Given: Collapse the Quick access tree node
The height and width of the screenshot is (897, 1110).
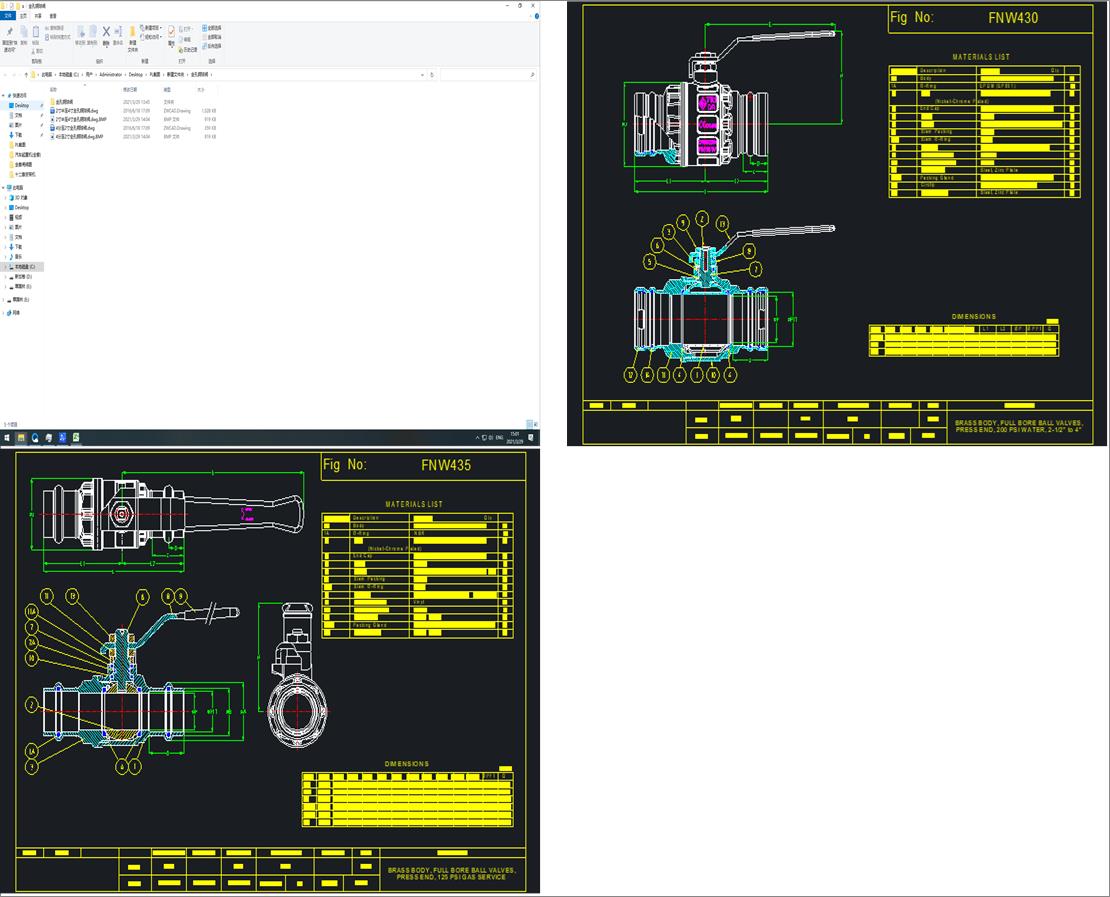Looking at the screenshot, I should point(4,96).
